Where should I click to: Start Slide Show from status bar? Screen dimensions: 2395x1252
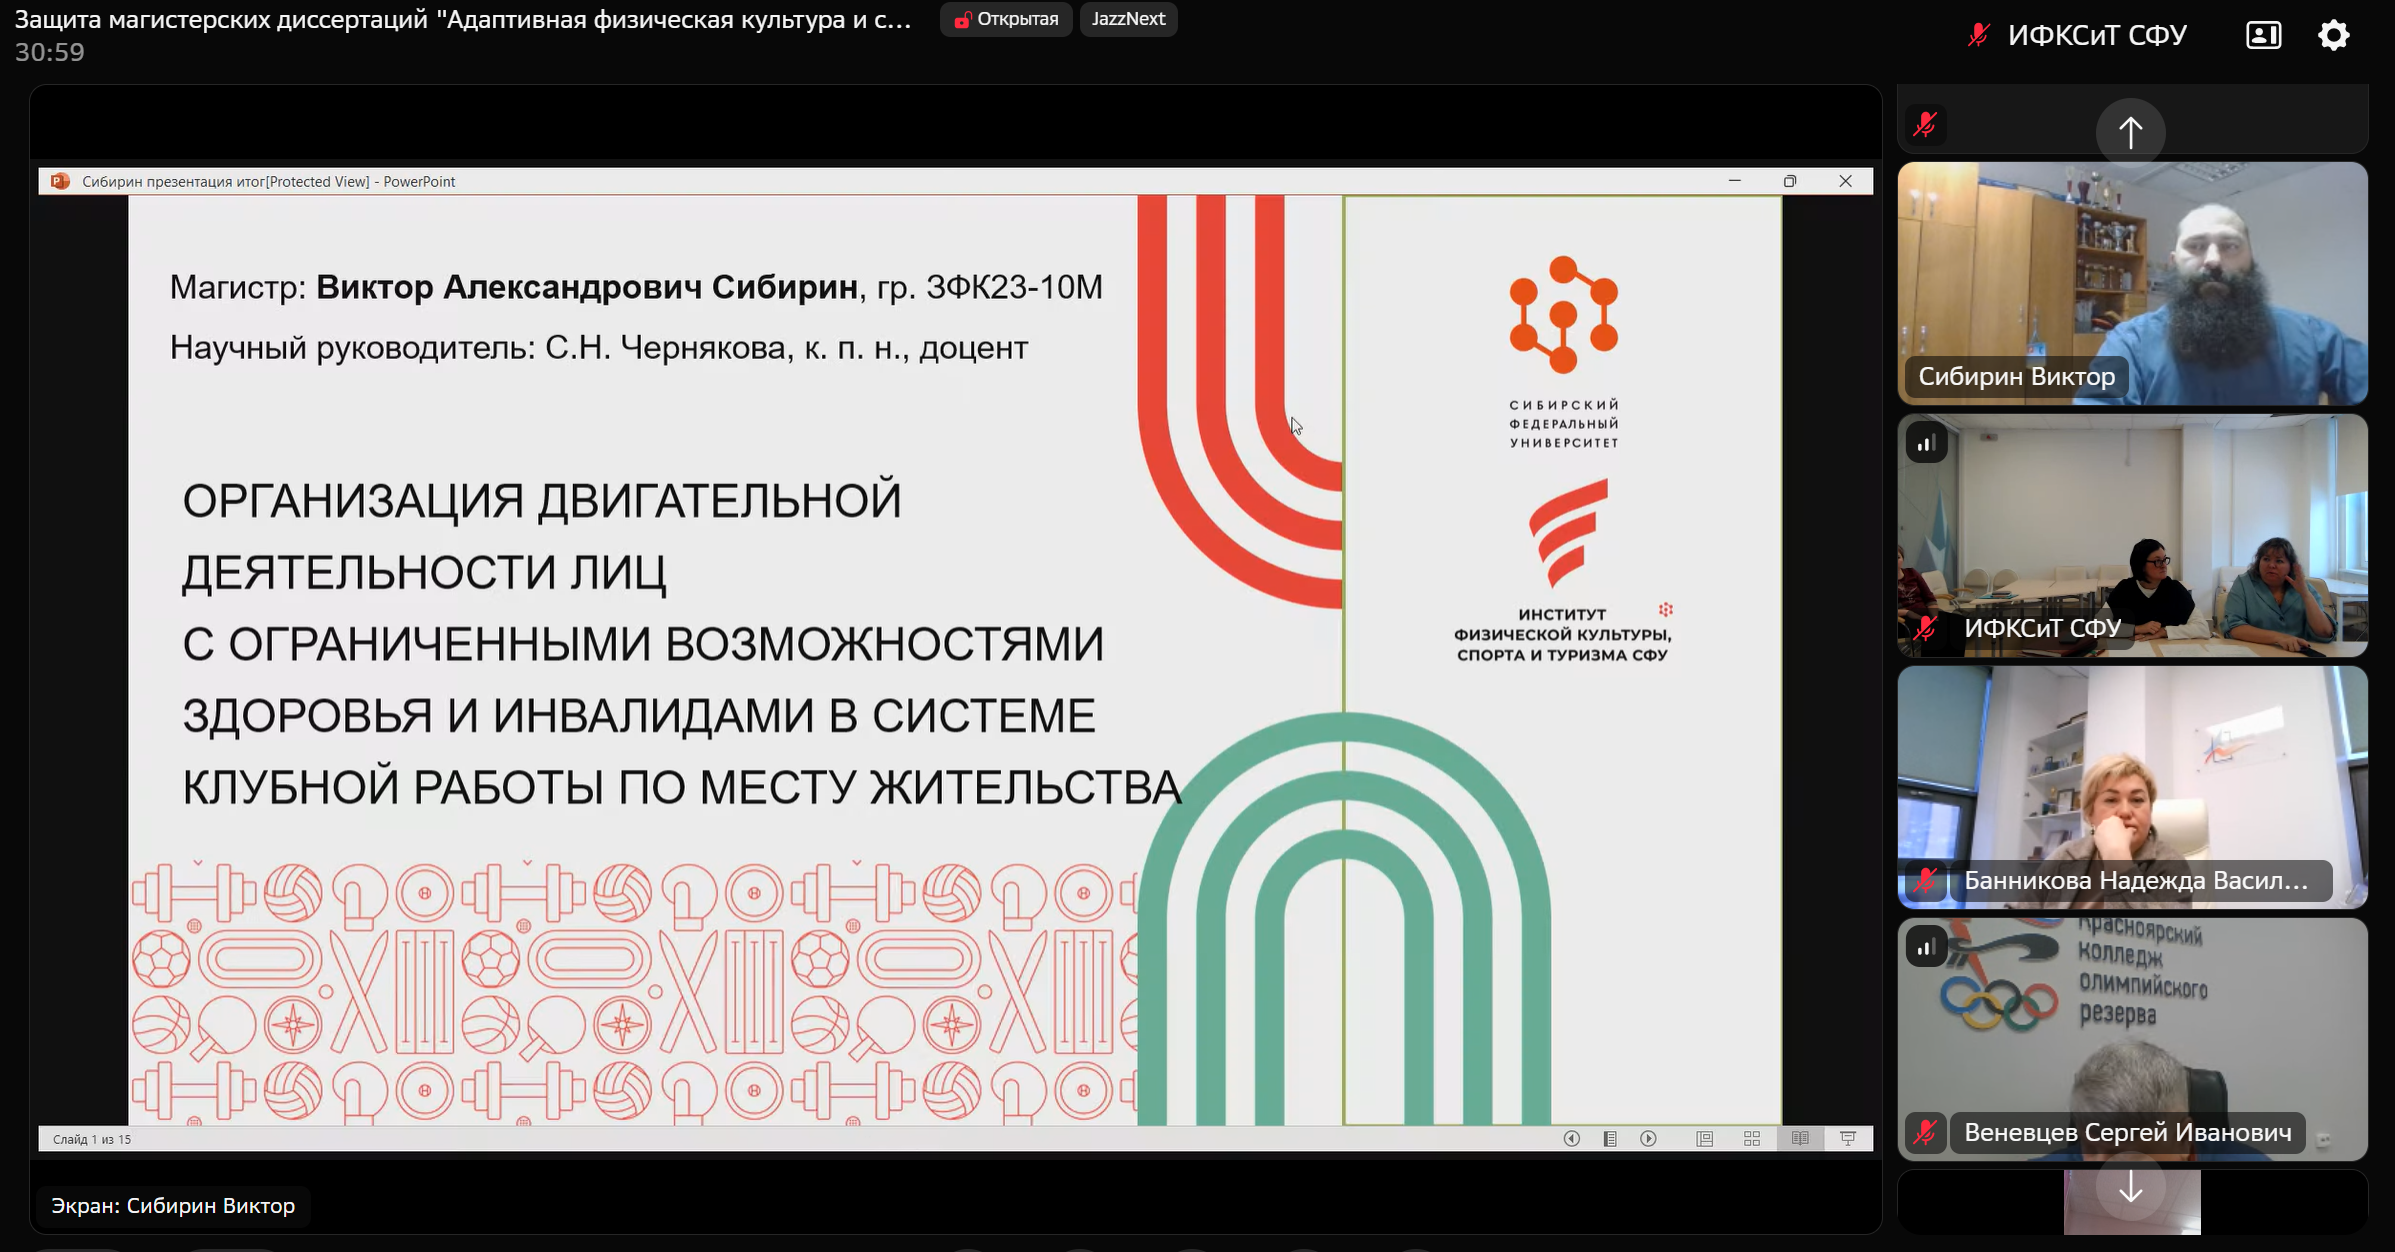1848,1139
